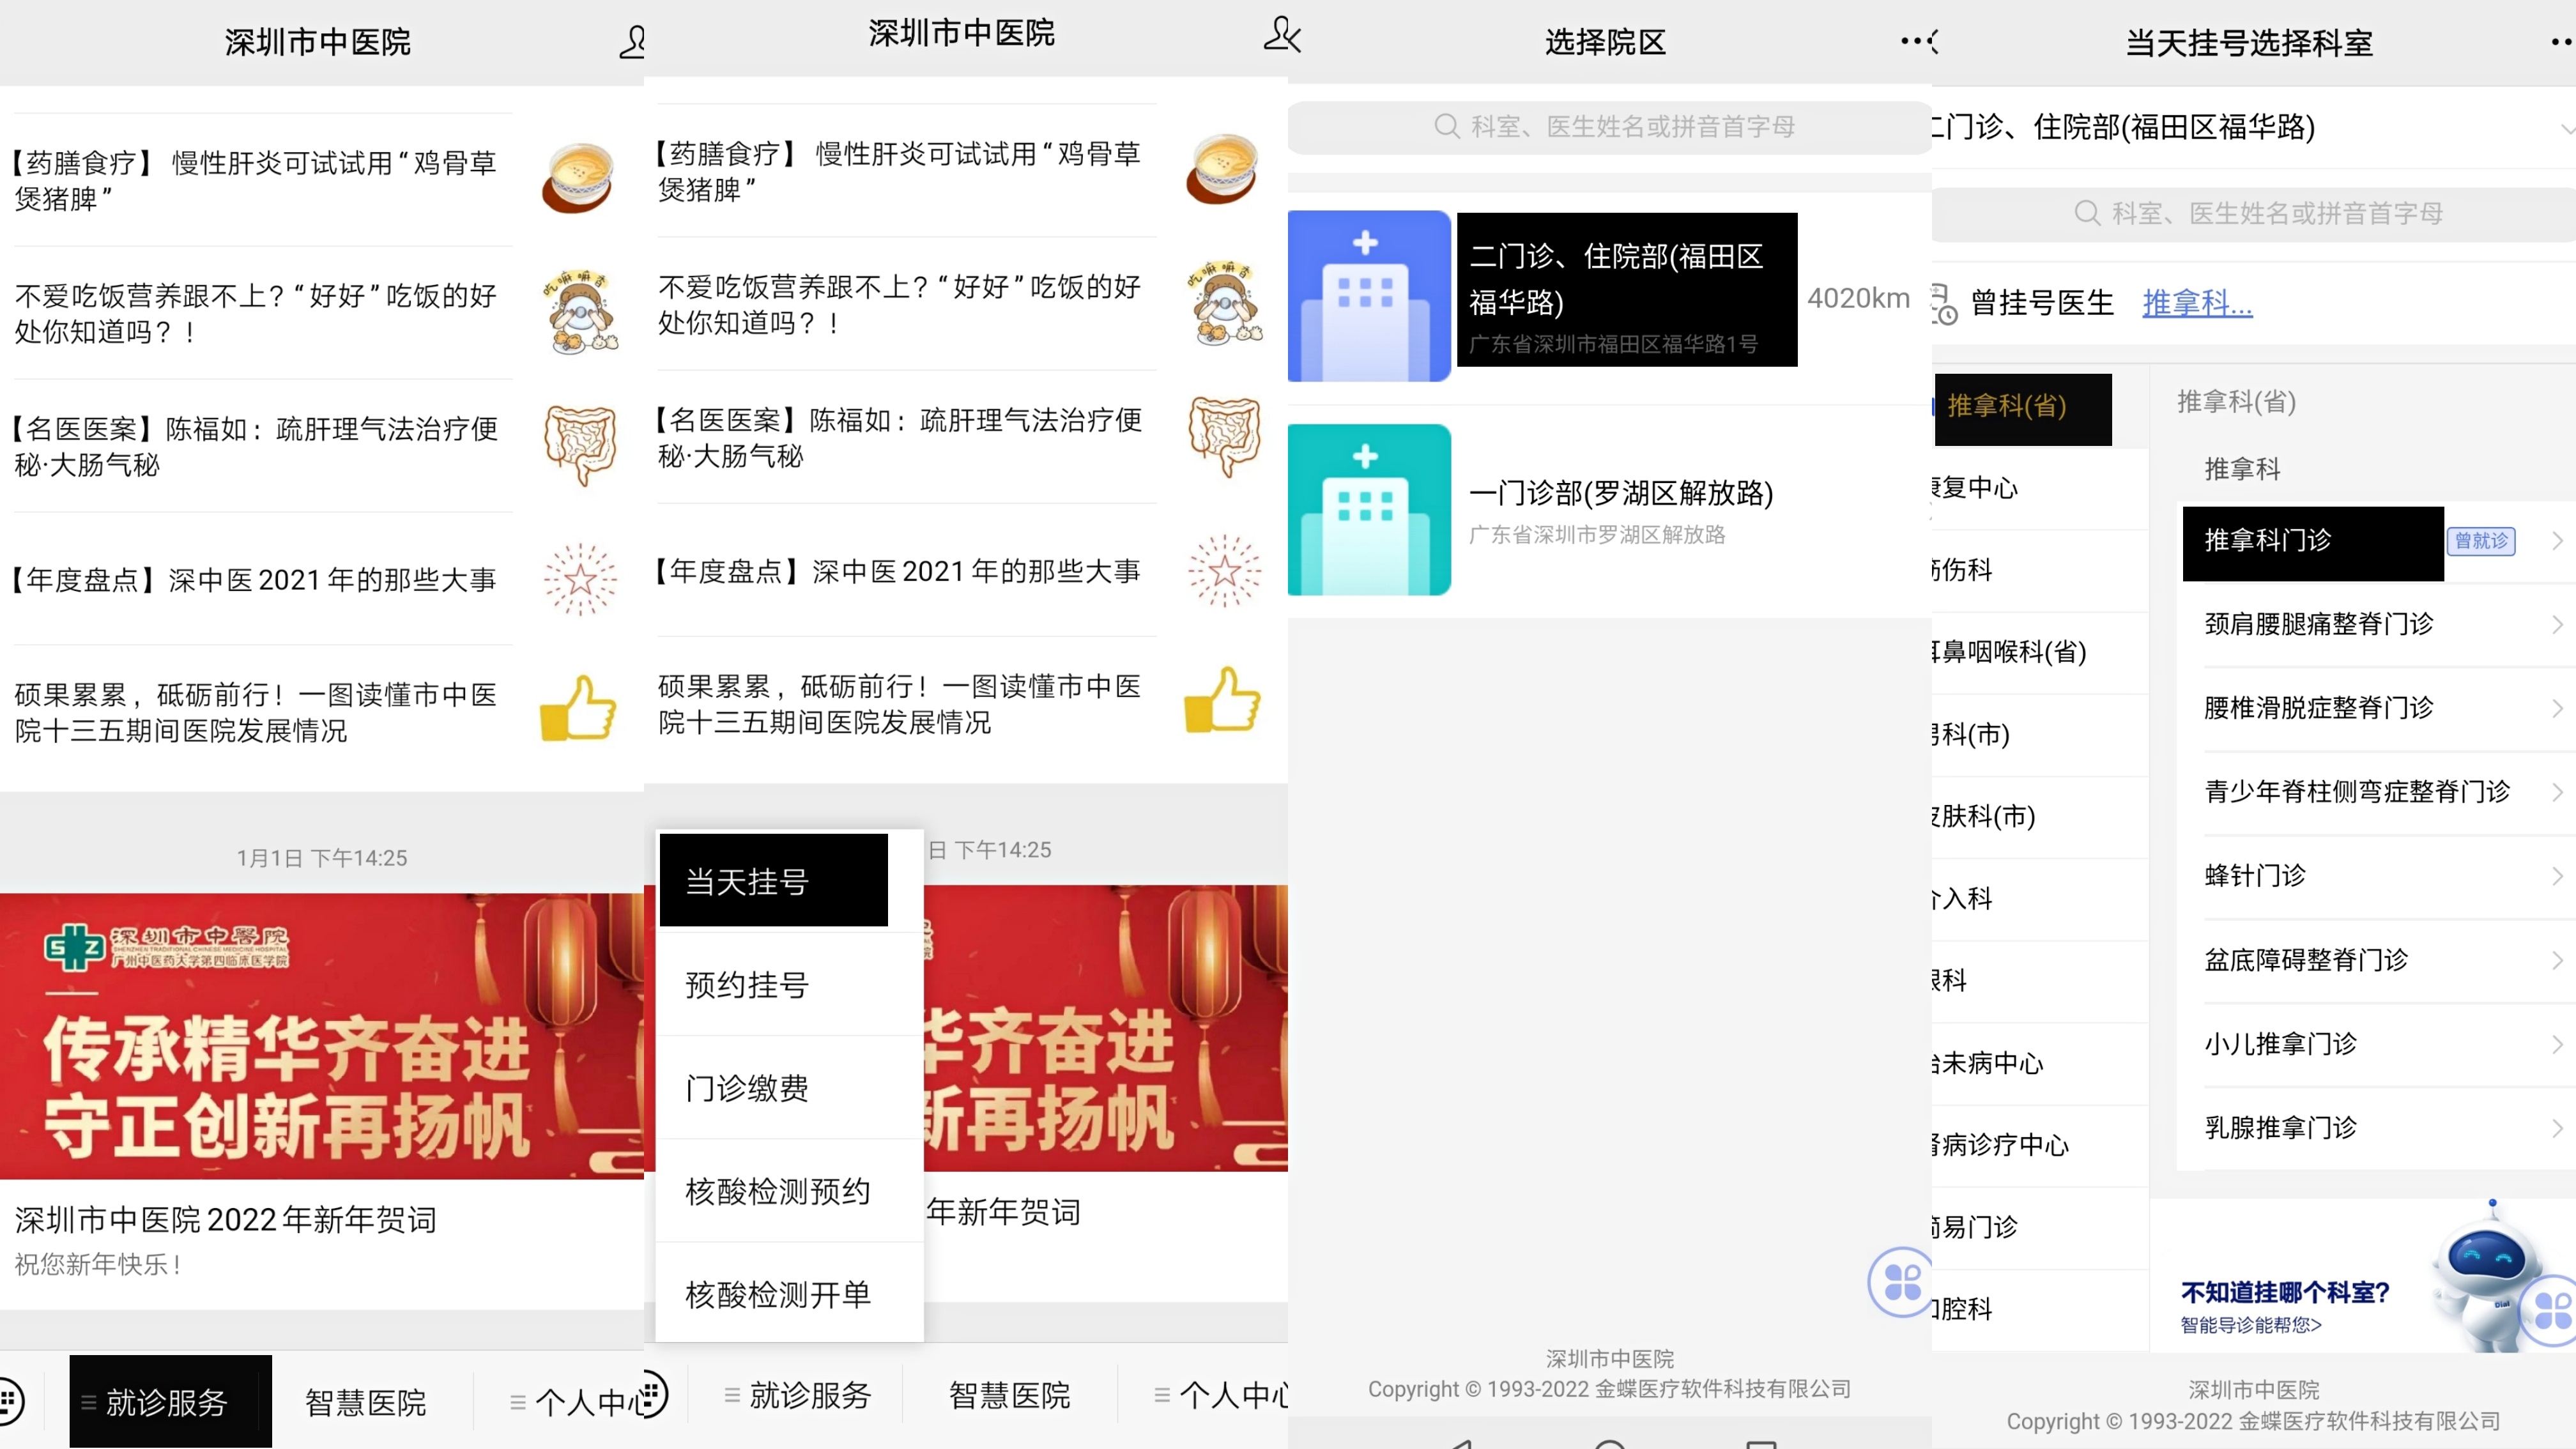Open the green hospital building icon for 一门诊部
This screenshot has height=1449, width=2576.
pyautogui.click(x=1369, y=510)
